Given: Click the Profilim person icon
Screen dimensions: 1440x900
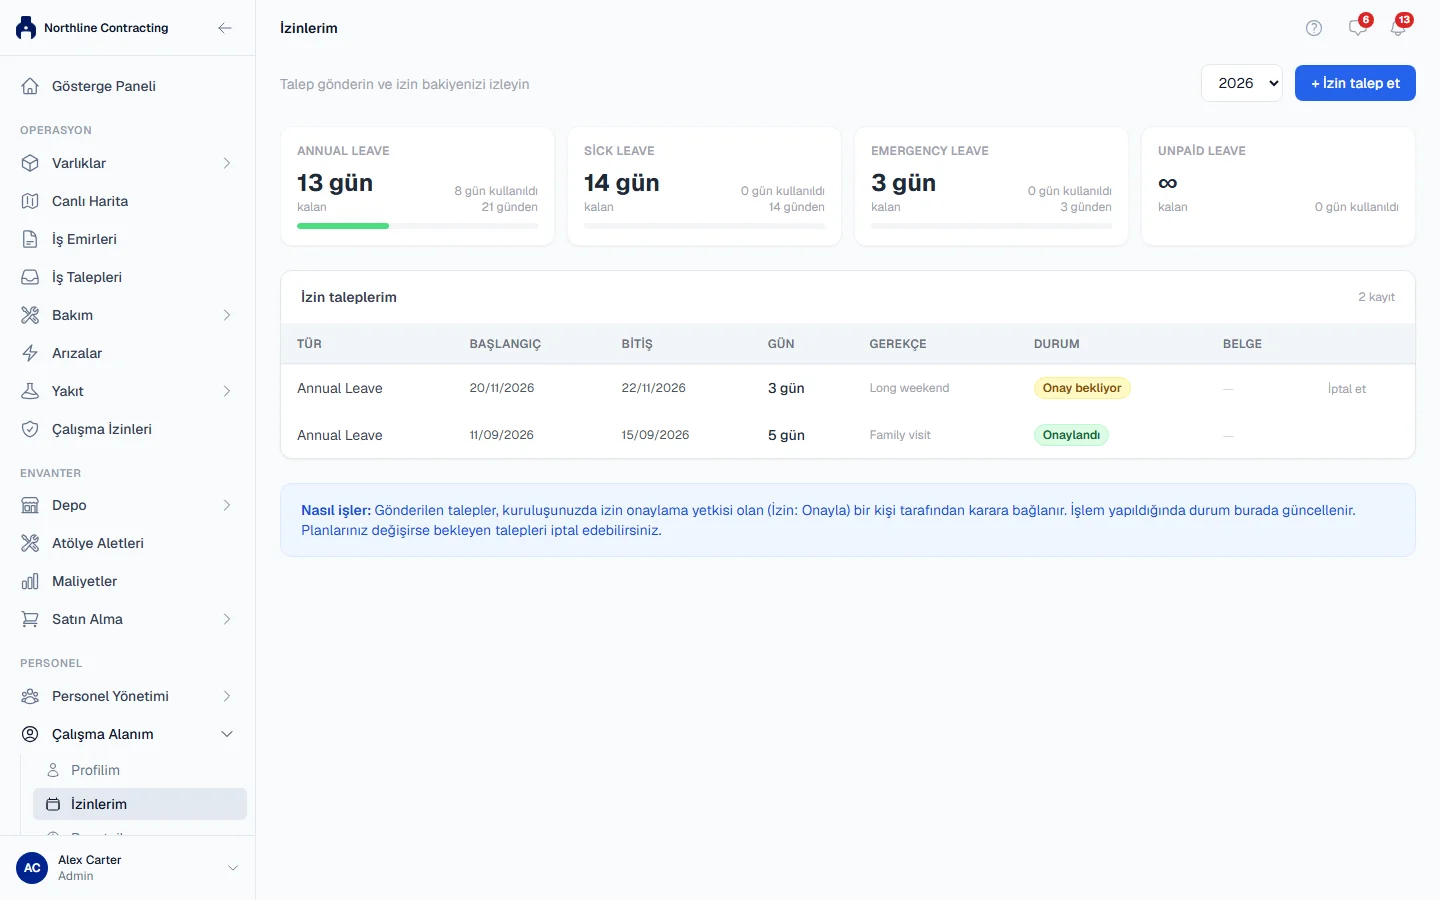Looking at the screenshot, I should pos(53,770).
